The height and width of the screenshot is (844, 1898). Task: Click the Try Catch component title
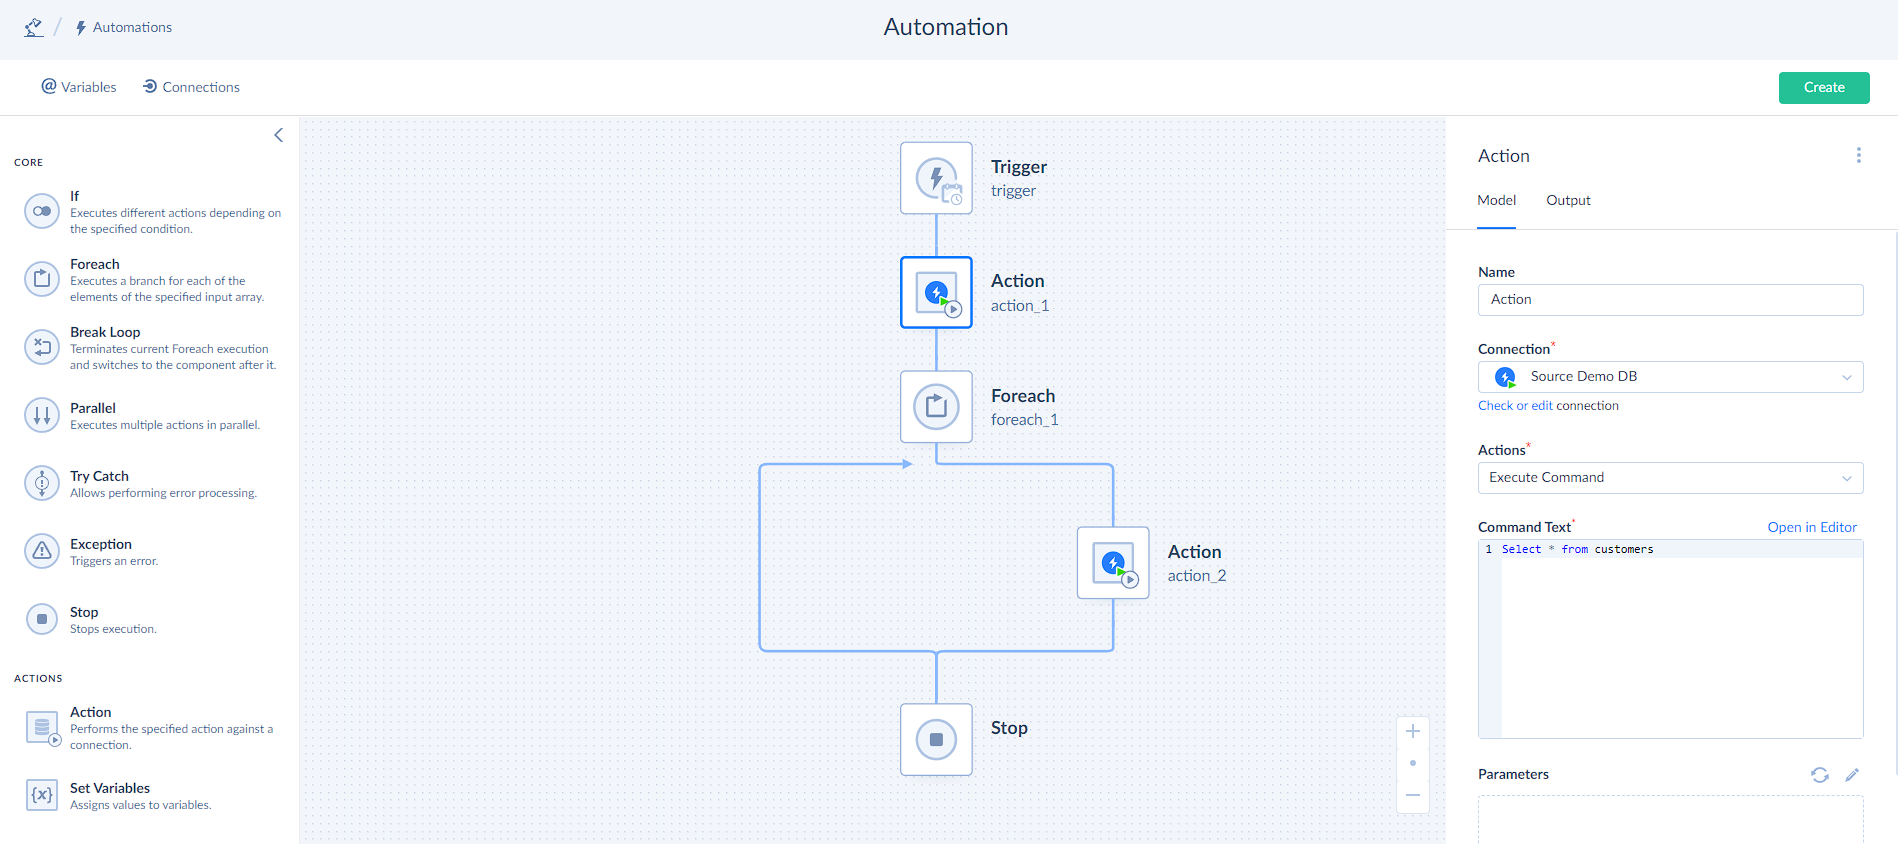point(99,476)
